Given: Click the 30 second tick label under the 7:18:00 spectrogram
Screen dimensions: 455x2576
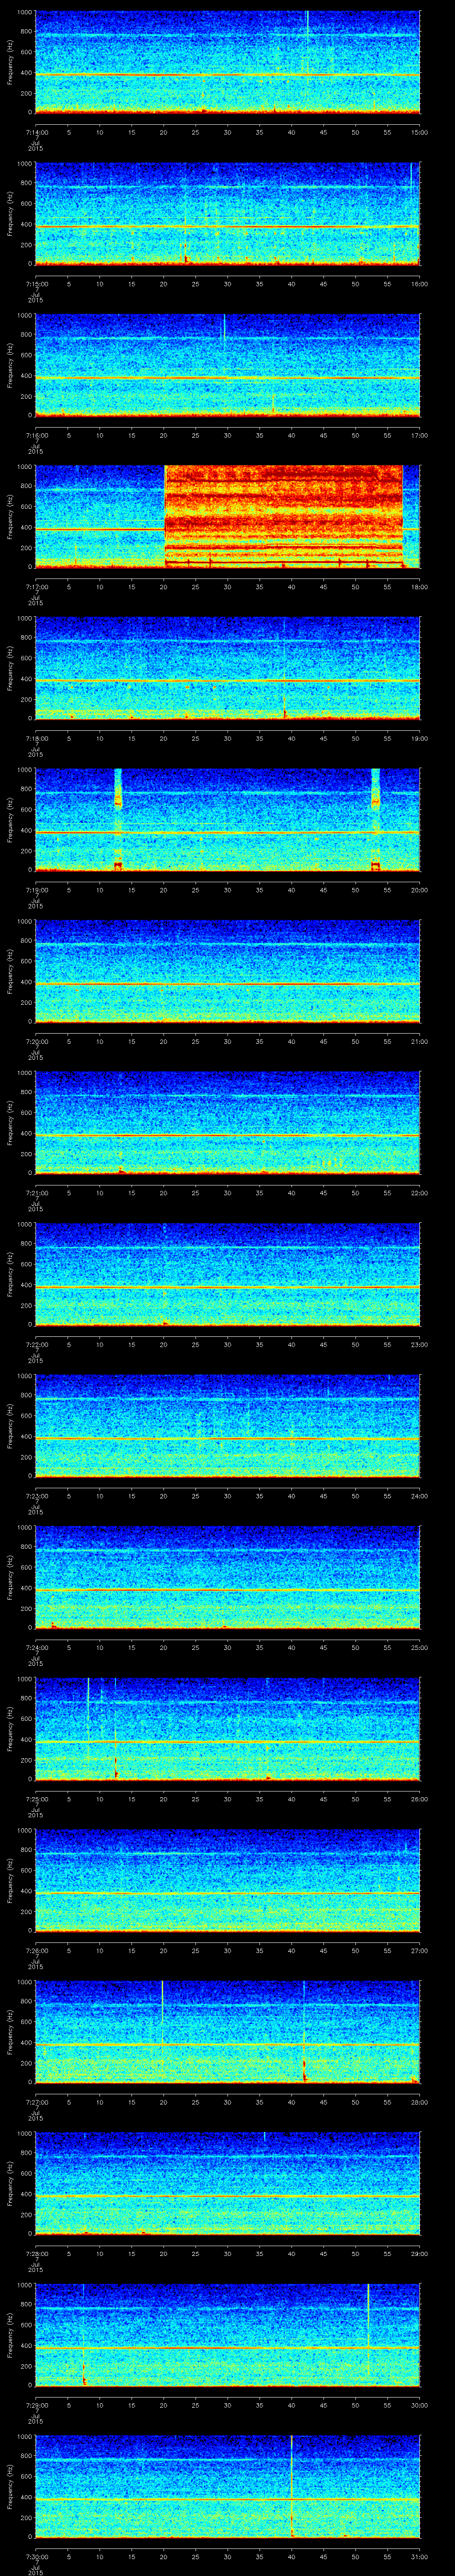Looking at the screenshot, I should coord(227,737).
